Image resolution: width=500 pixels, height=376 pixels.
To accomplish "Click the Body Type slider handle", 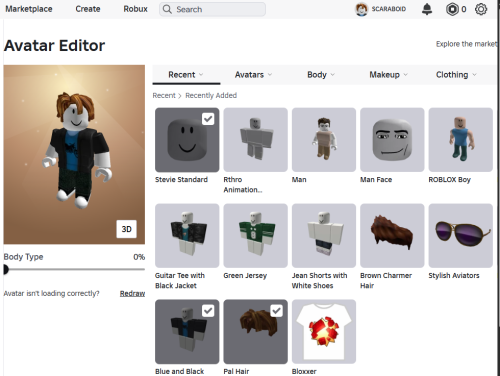I will pos(6,269).
